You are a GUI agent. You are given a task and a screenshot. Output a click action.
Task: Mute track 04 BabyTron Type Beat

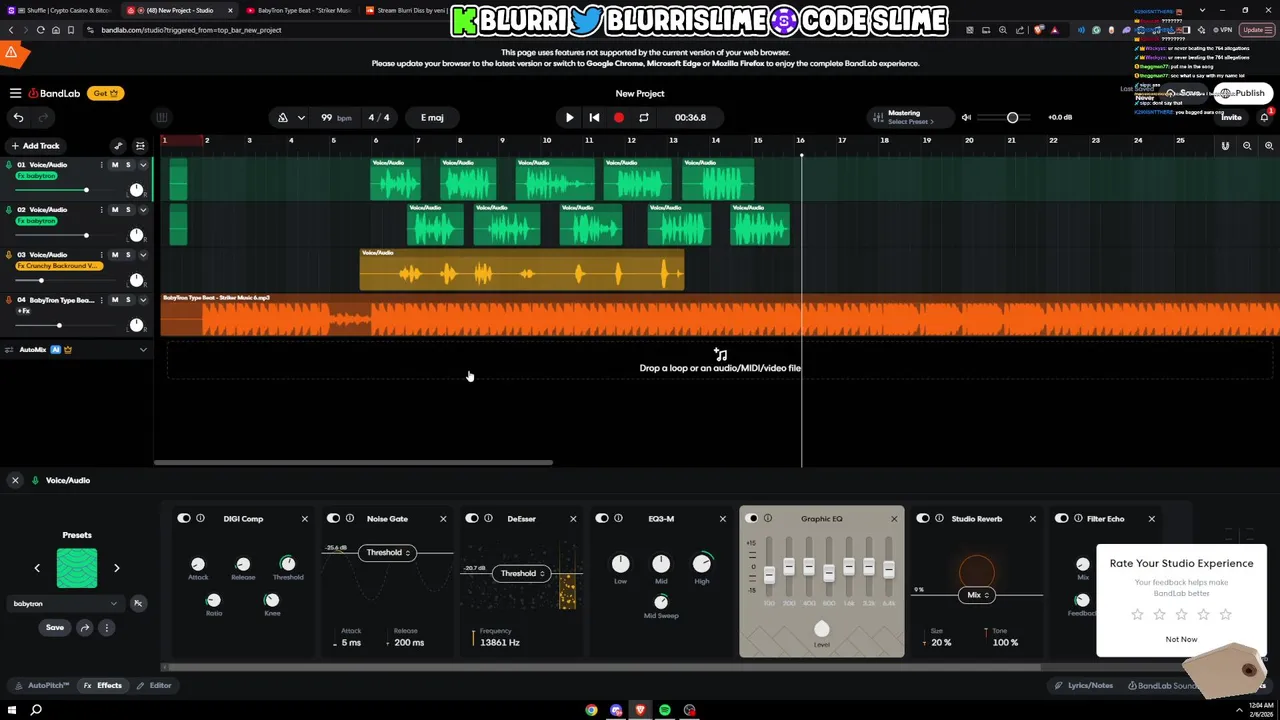(114, 300)
